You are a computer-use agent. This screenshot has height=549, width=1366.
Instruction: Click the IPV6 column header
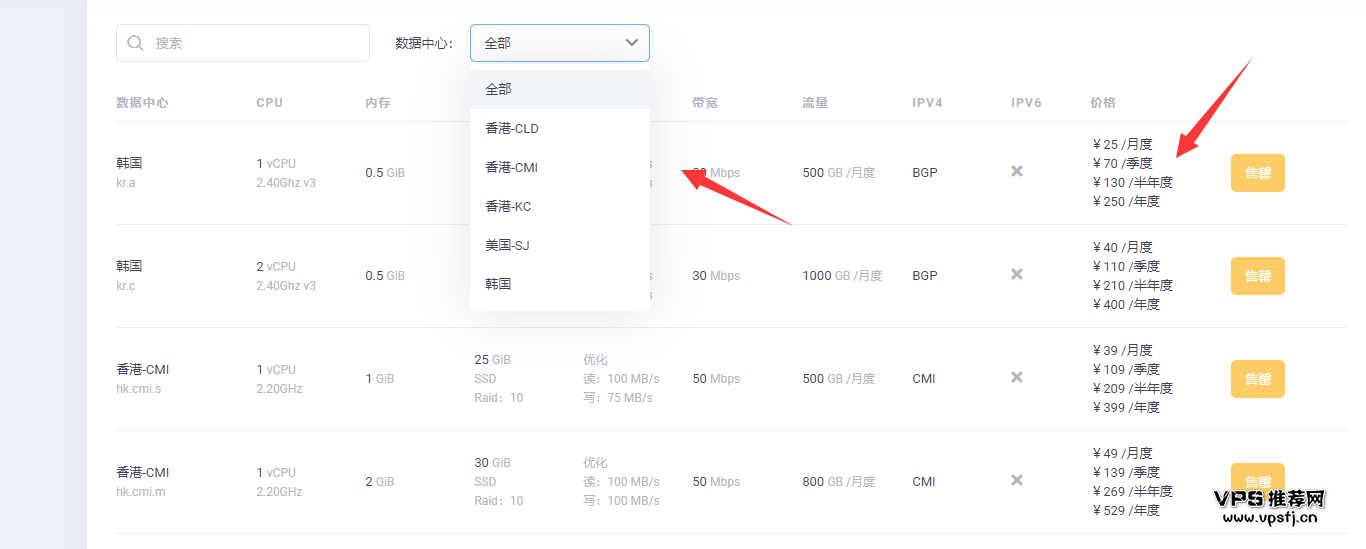pos(1026,103)
